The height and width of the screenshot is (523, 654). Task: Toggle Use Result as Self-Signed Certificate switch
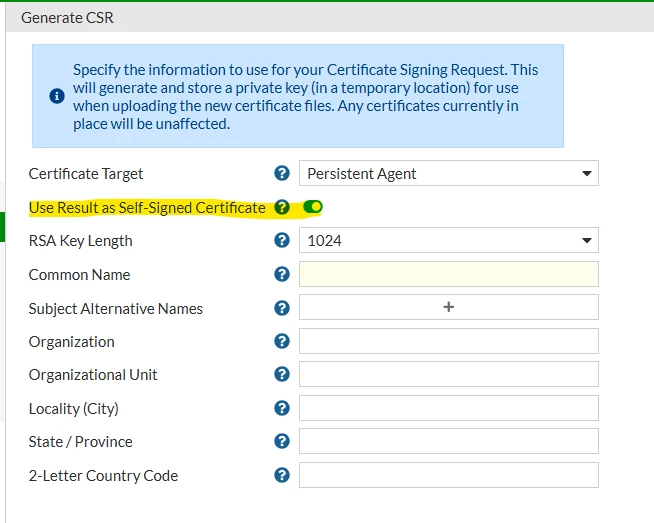[313, 207]
